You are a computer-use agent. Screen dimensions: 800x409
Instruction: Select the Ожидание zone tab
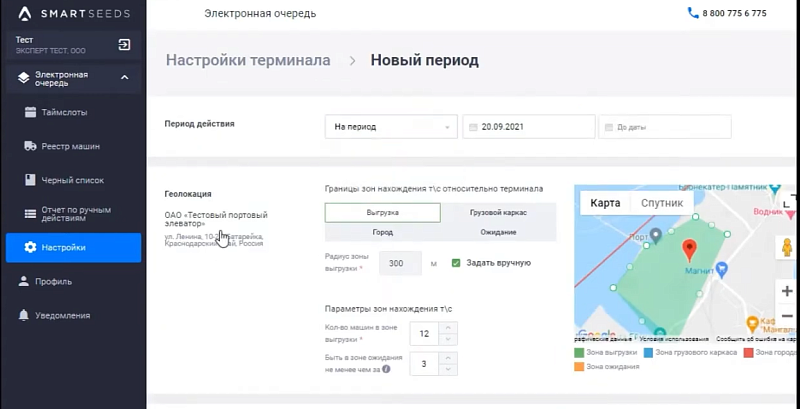[498, 232]
